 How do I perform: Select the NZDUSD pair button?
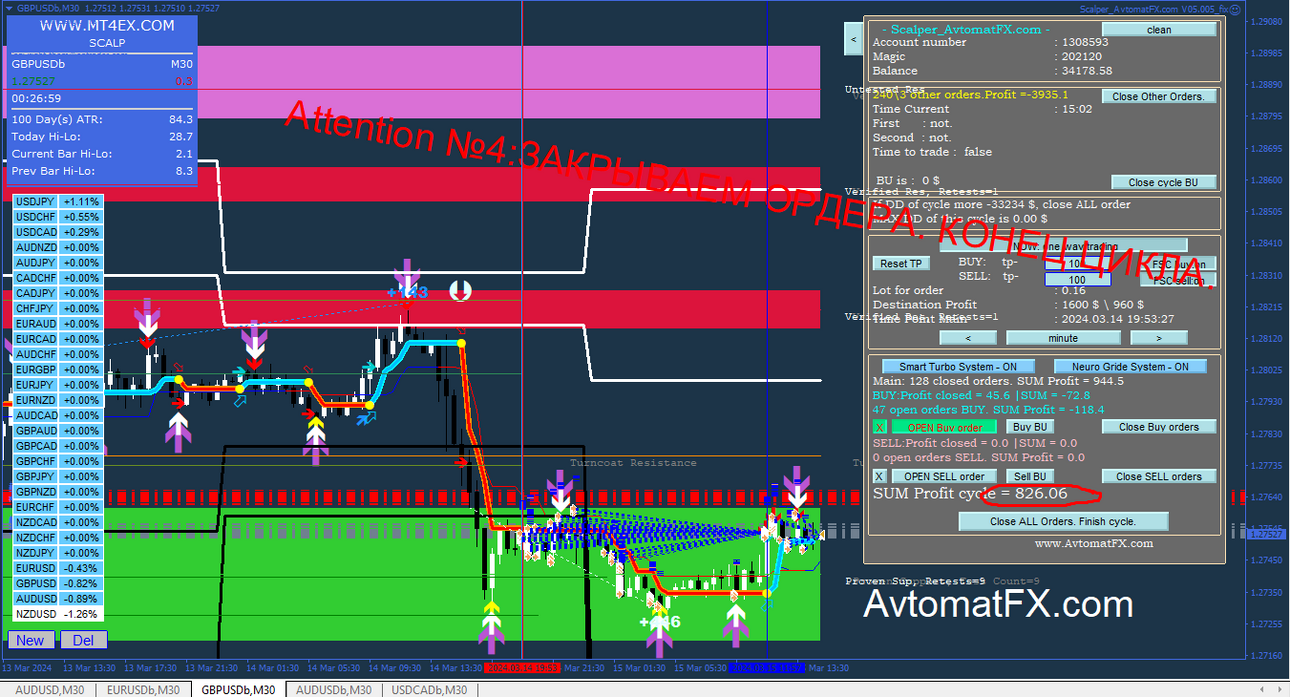[x=36, y=614]
